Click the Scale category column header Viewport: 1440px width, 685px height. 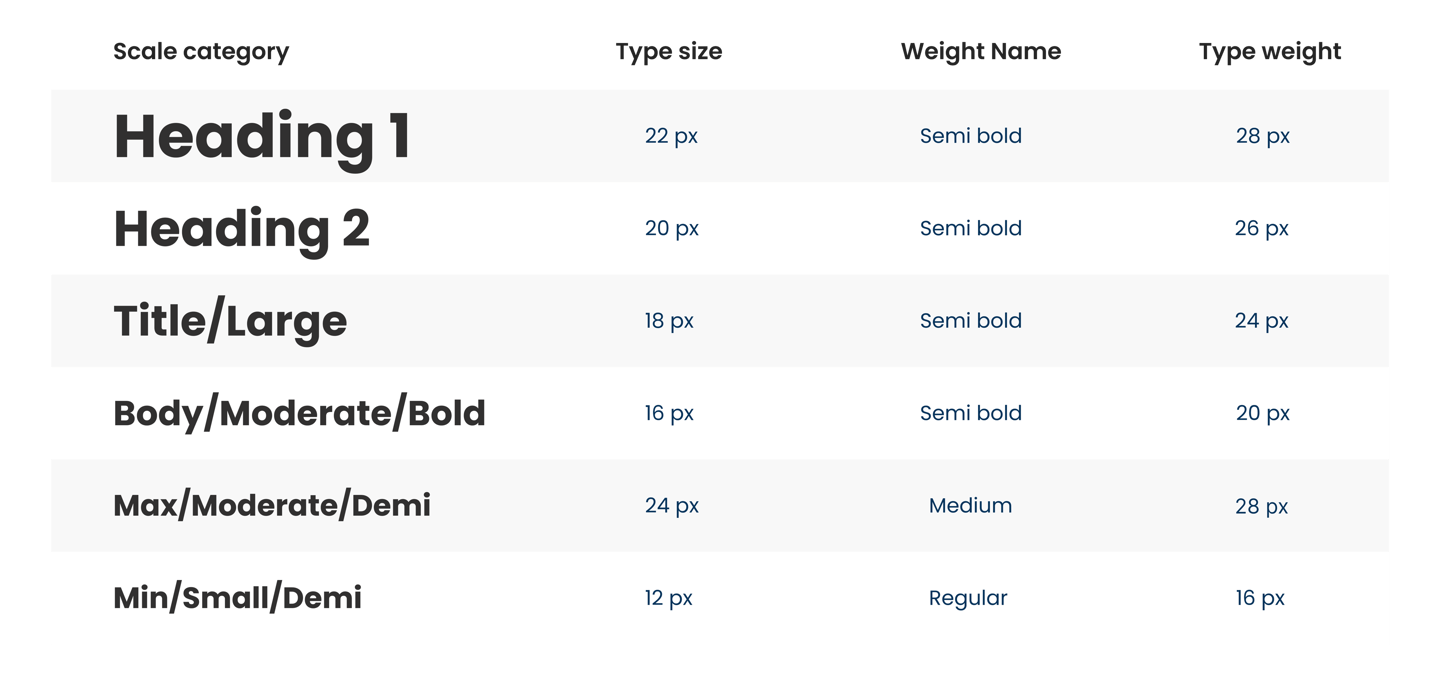click(201, 52)
